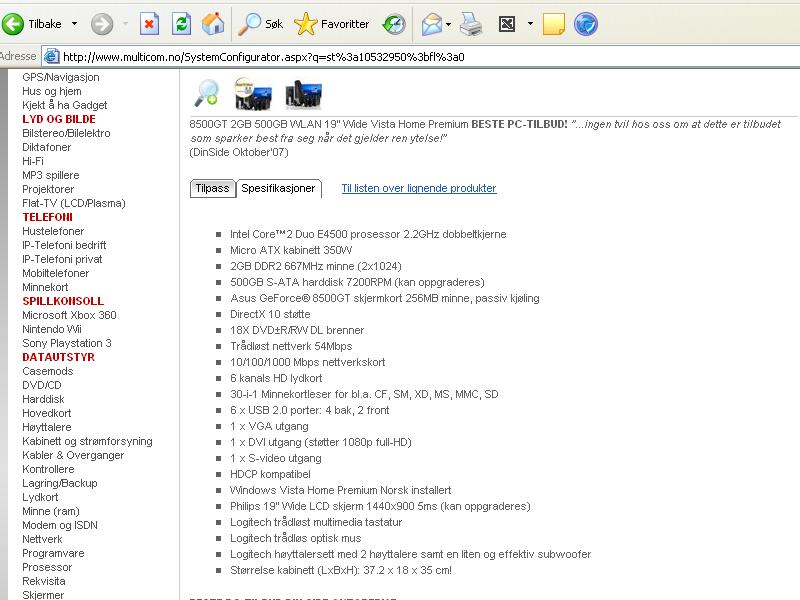
Task: Open Microsoft Xbox 360 category
Action: coord(69,315)
